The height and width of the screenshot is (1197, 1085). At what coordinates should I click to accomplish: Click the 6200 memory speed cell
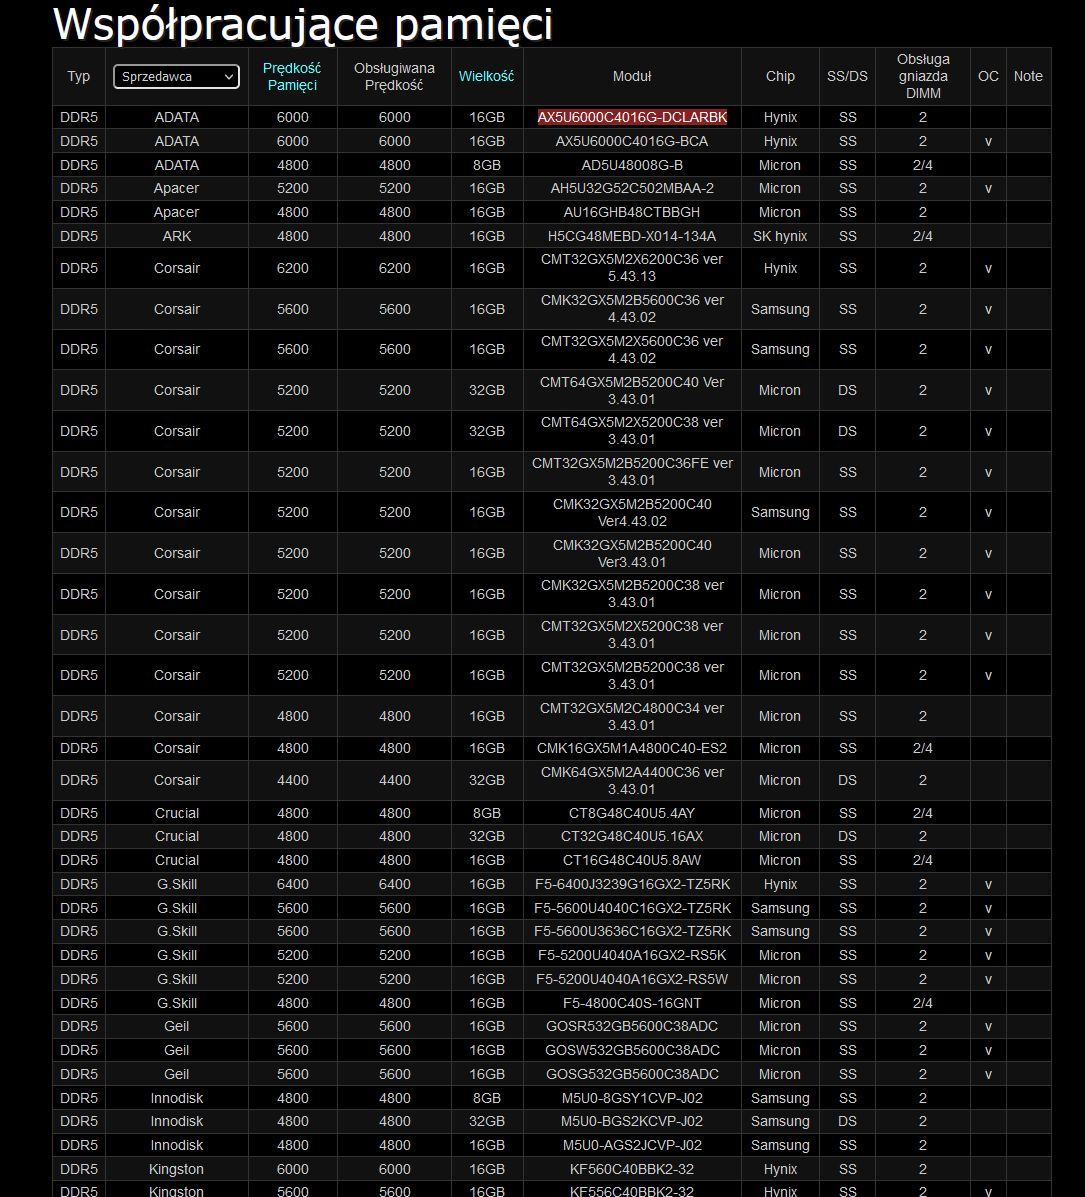(x=292, y=268)
